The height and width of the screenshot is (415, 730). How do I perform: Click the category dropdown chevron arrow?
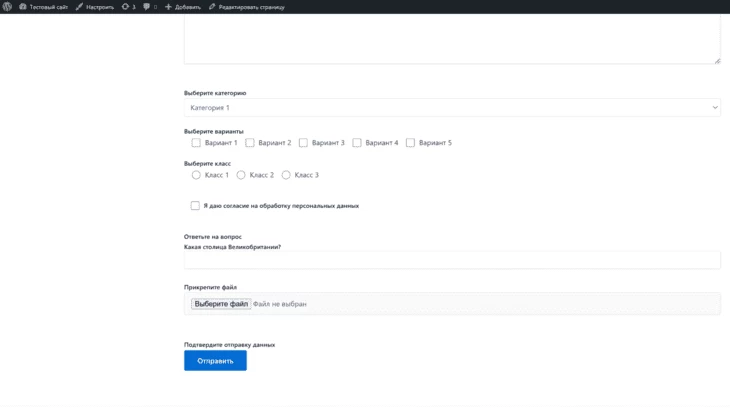point(715,108)
